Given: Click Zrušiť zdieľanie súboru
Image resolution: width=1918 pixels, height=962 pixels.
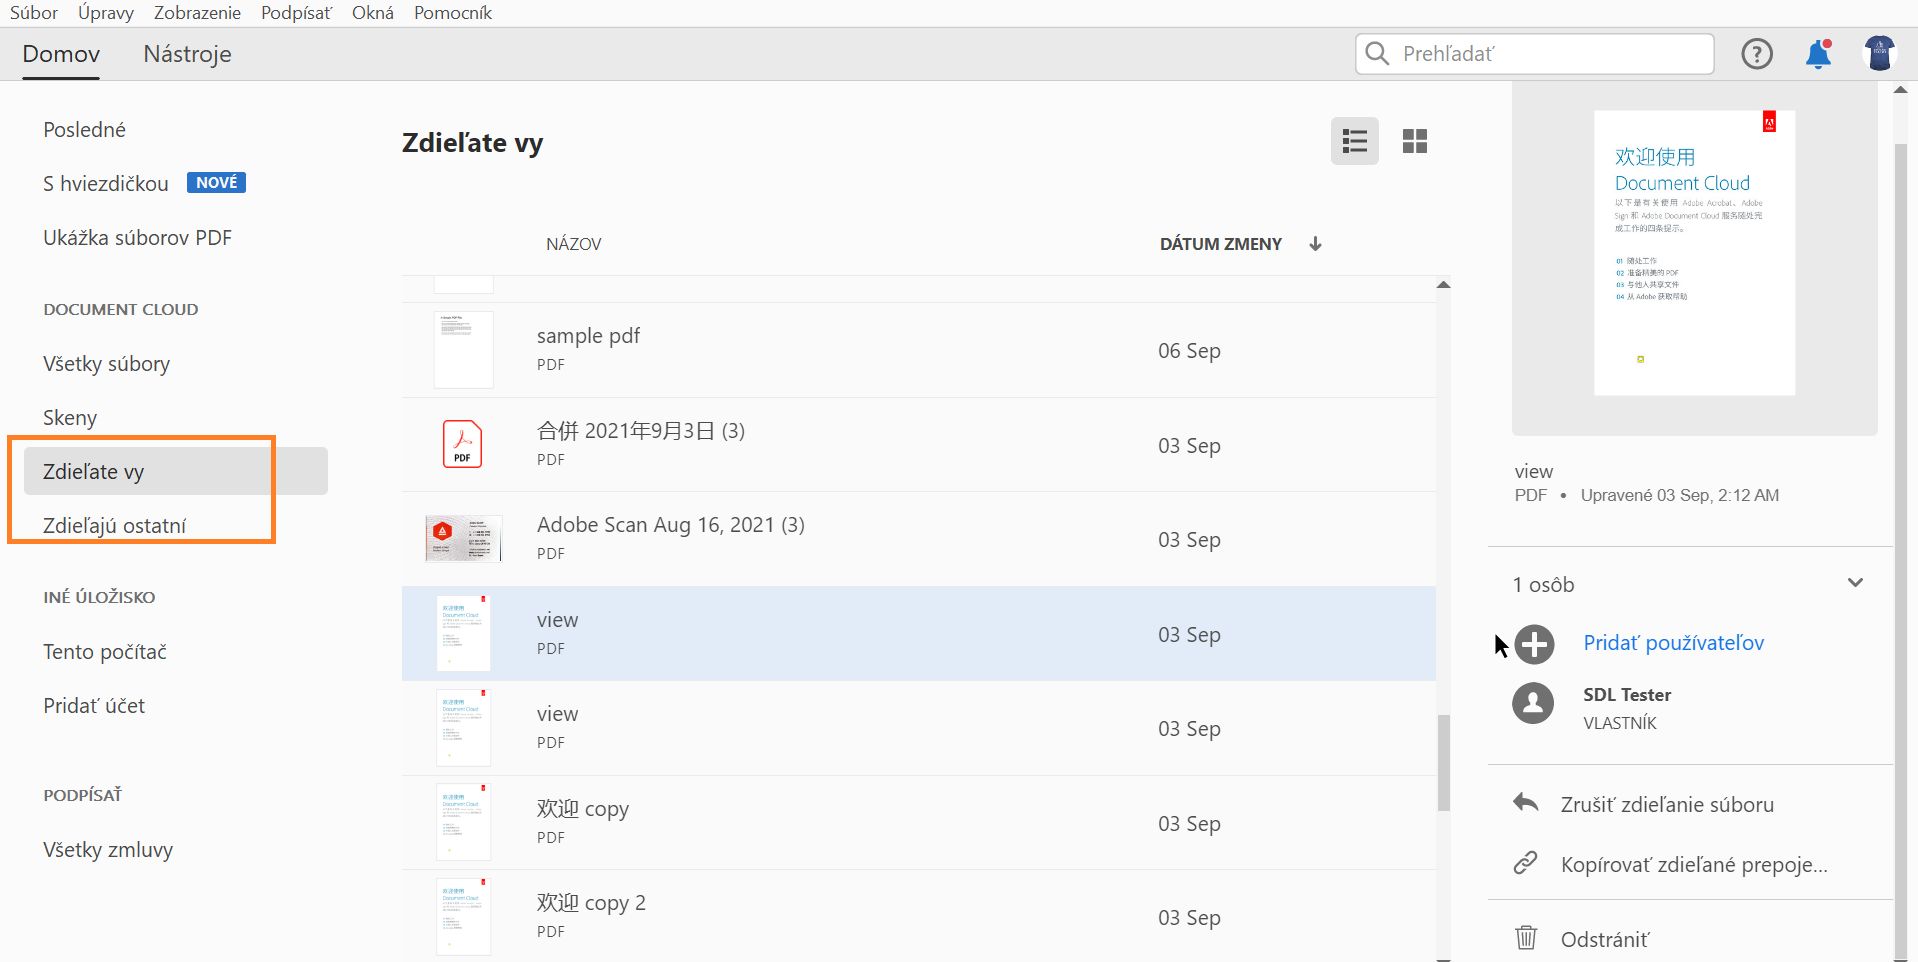Looking at the screenshot, I should click(1667, 805).
